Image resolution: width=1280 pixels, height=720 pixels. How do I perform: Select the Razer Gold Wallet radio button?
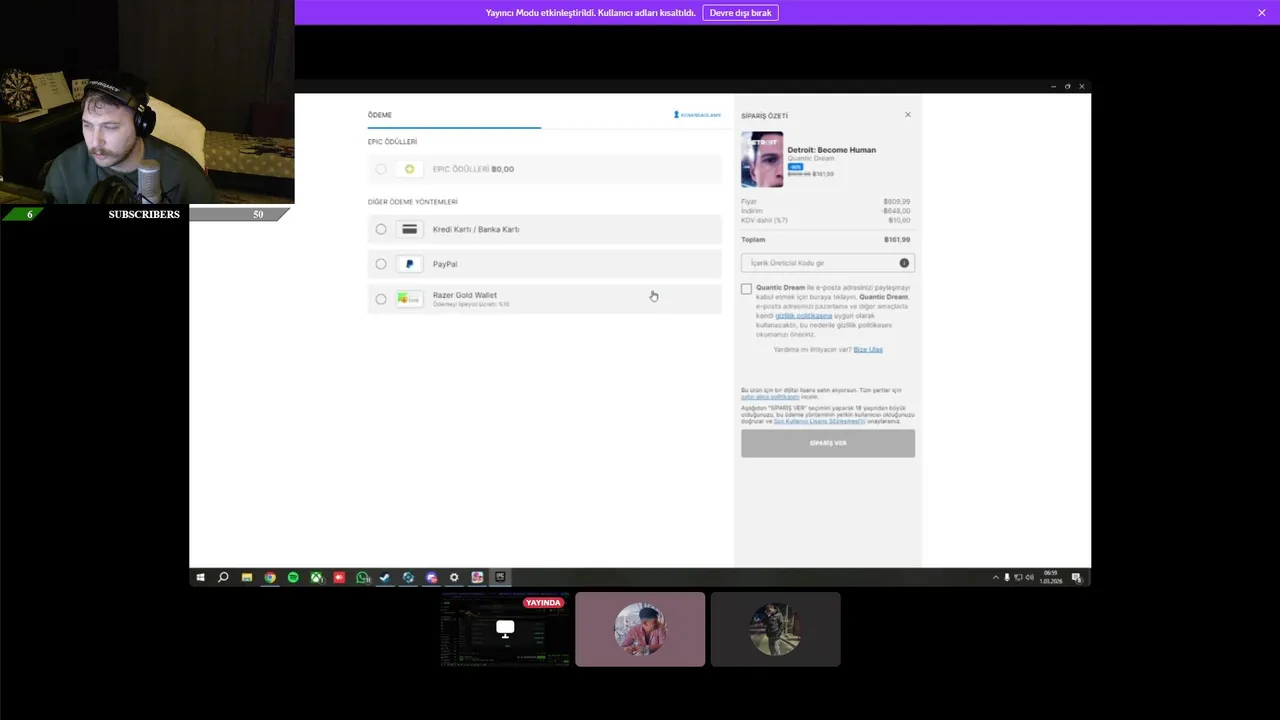click(381, 299)
